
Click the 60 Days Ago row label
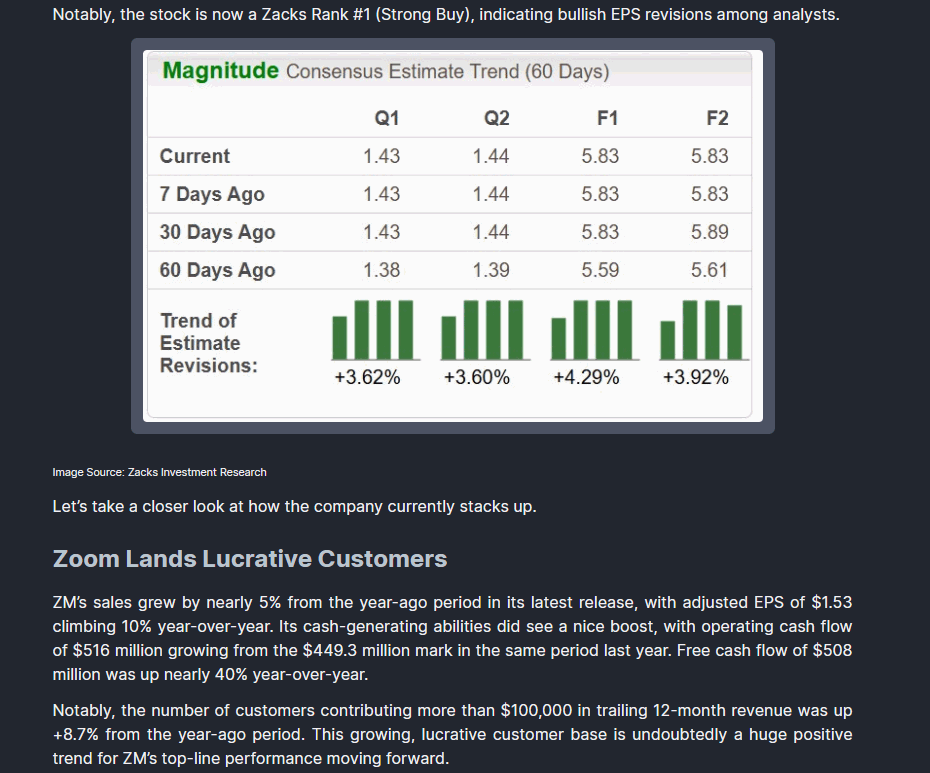[217, 270]
